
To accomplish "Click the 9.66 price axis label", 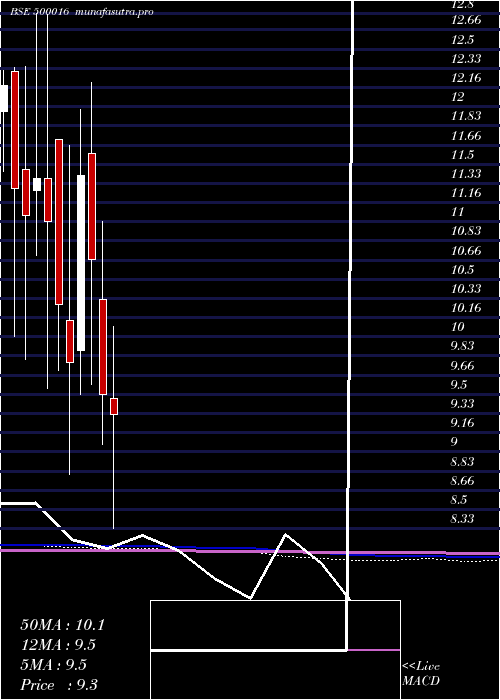I will 462,366.
